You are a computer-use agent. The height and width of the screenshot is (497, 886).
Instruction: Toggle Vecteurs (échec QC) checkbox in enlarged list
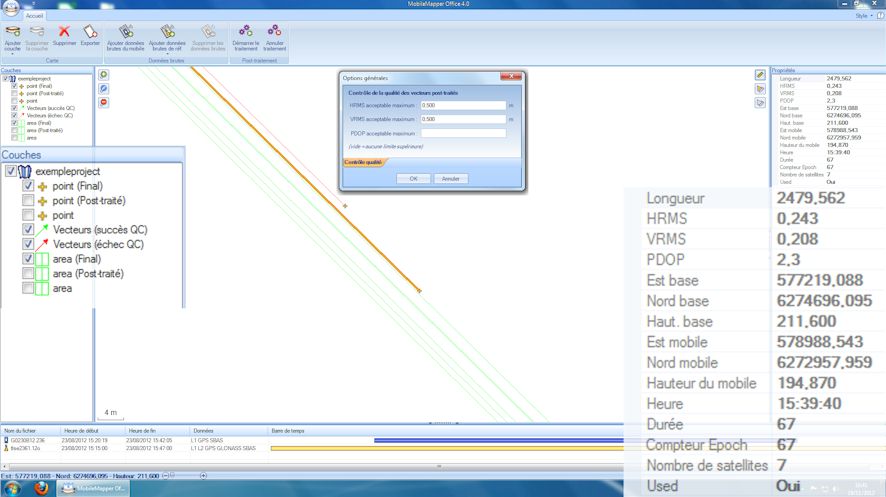pyautogui.click(x=28, y=244)
